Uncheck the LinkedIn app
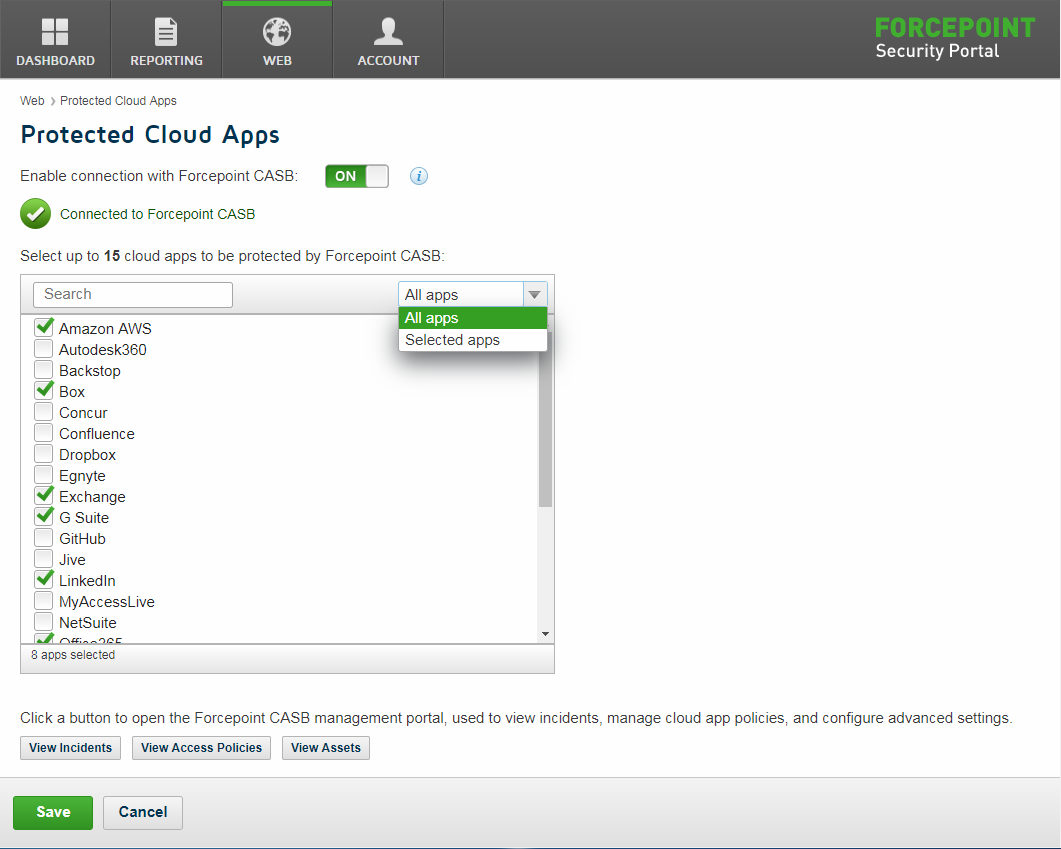This screenshot has width=1061, height=849. [x=44, y=580]
